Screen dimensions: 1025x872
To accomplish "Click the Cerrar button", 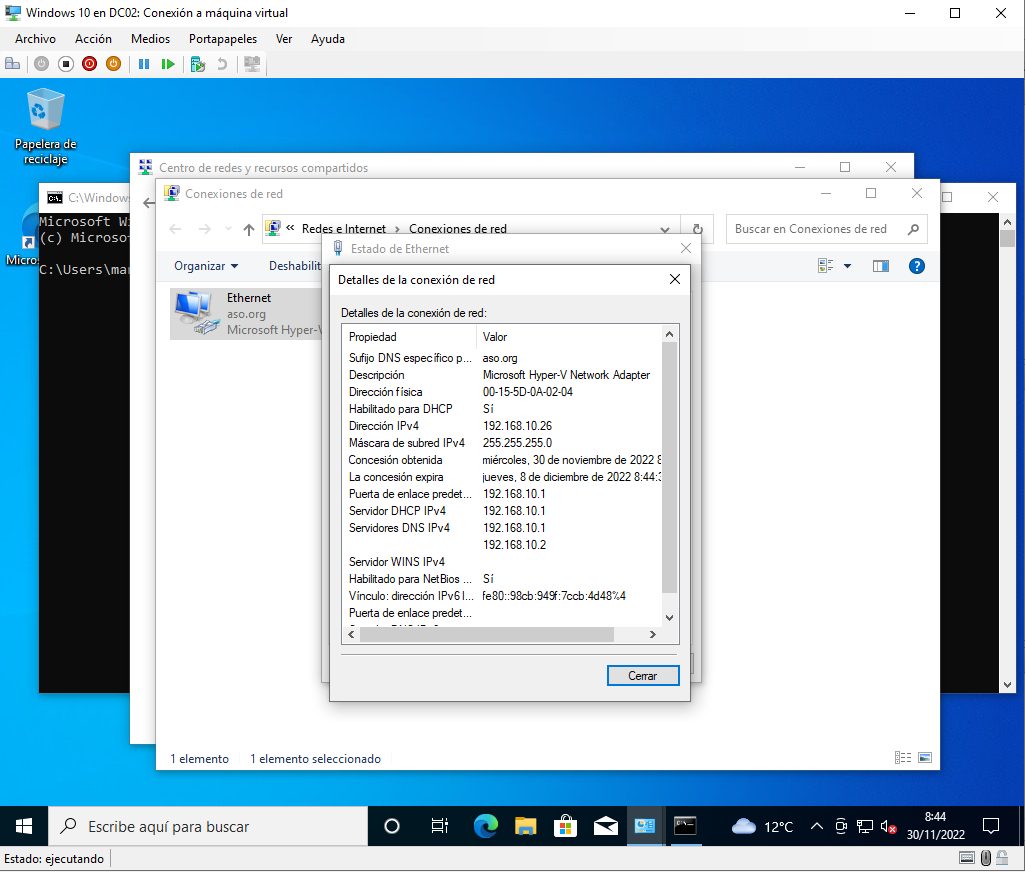I will 643,676.
